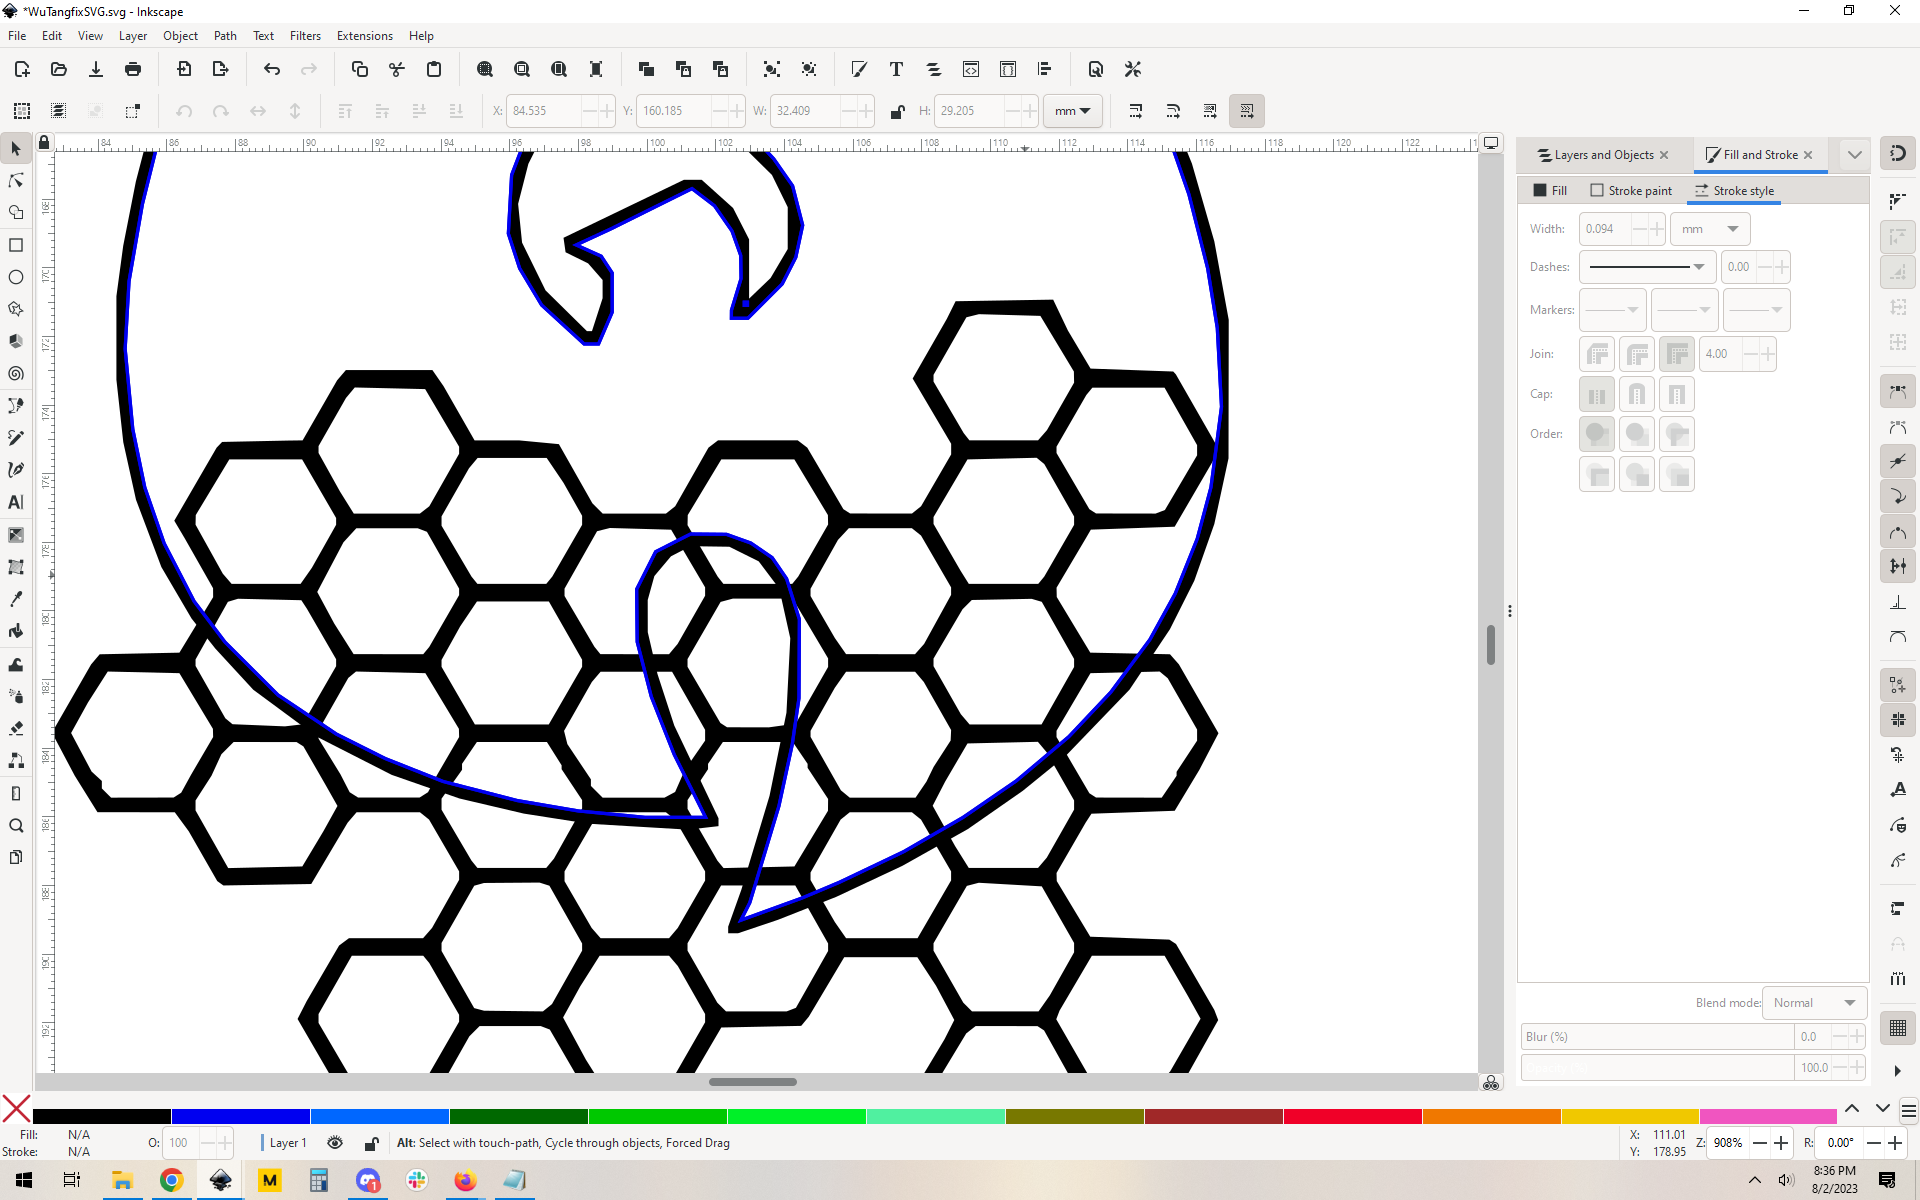
Task: Lock Layer 1 in the status bar
Action: (371, 1143)
